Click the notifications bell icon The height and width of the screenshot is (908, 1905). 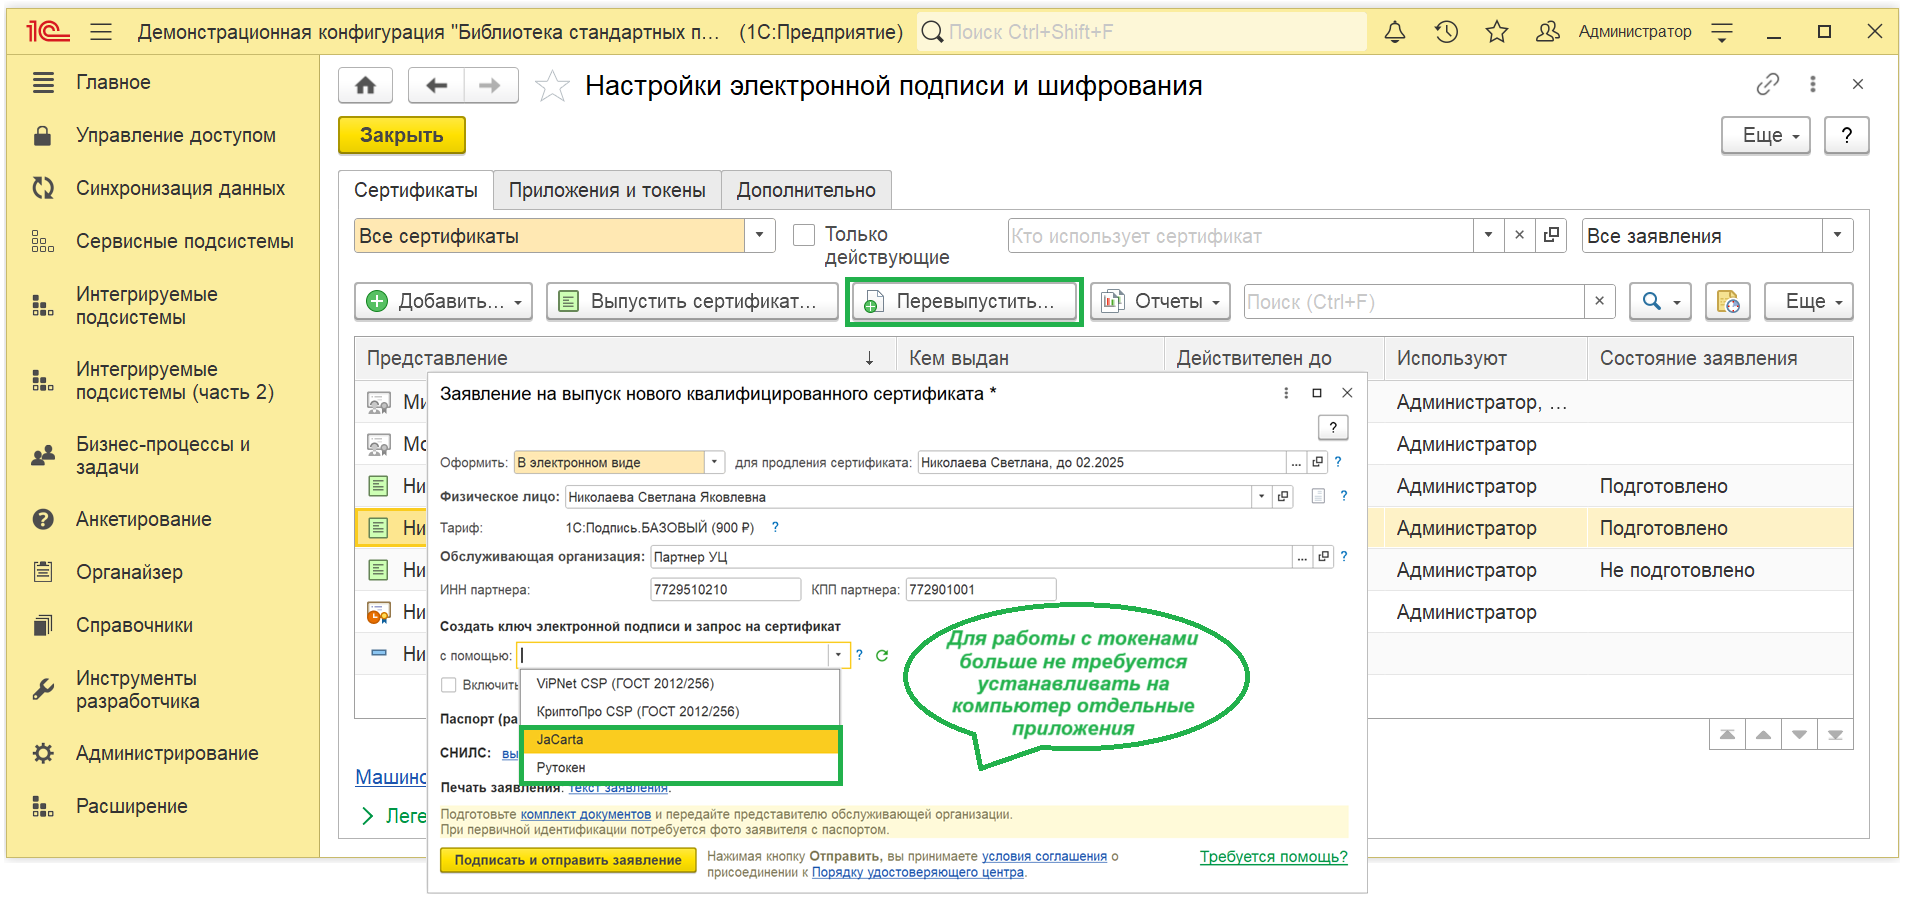(x=1394, y=32)
